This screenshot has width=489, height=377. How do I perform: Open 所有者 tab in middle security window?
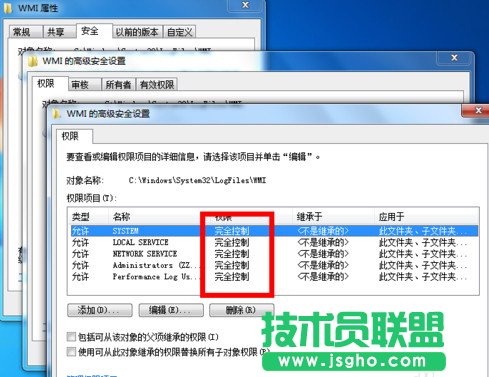(x=118, y=85)
